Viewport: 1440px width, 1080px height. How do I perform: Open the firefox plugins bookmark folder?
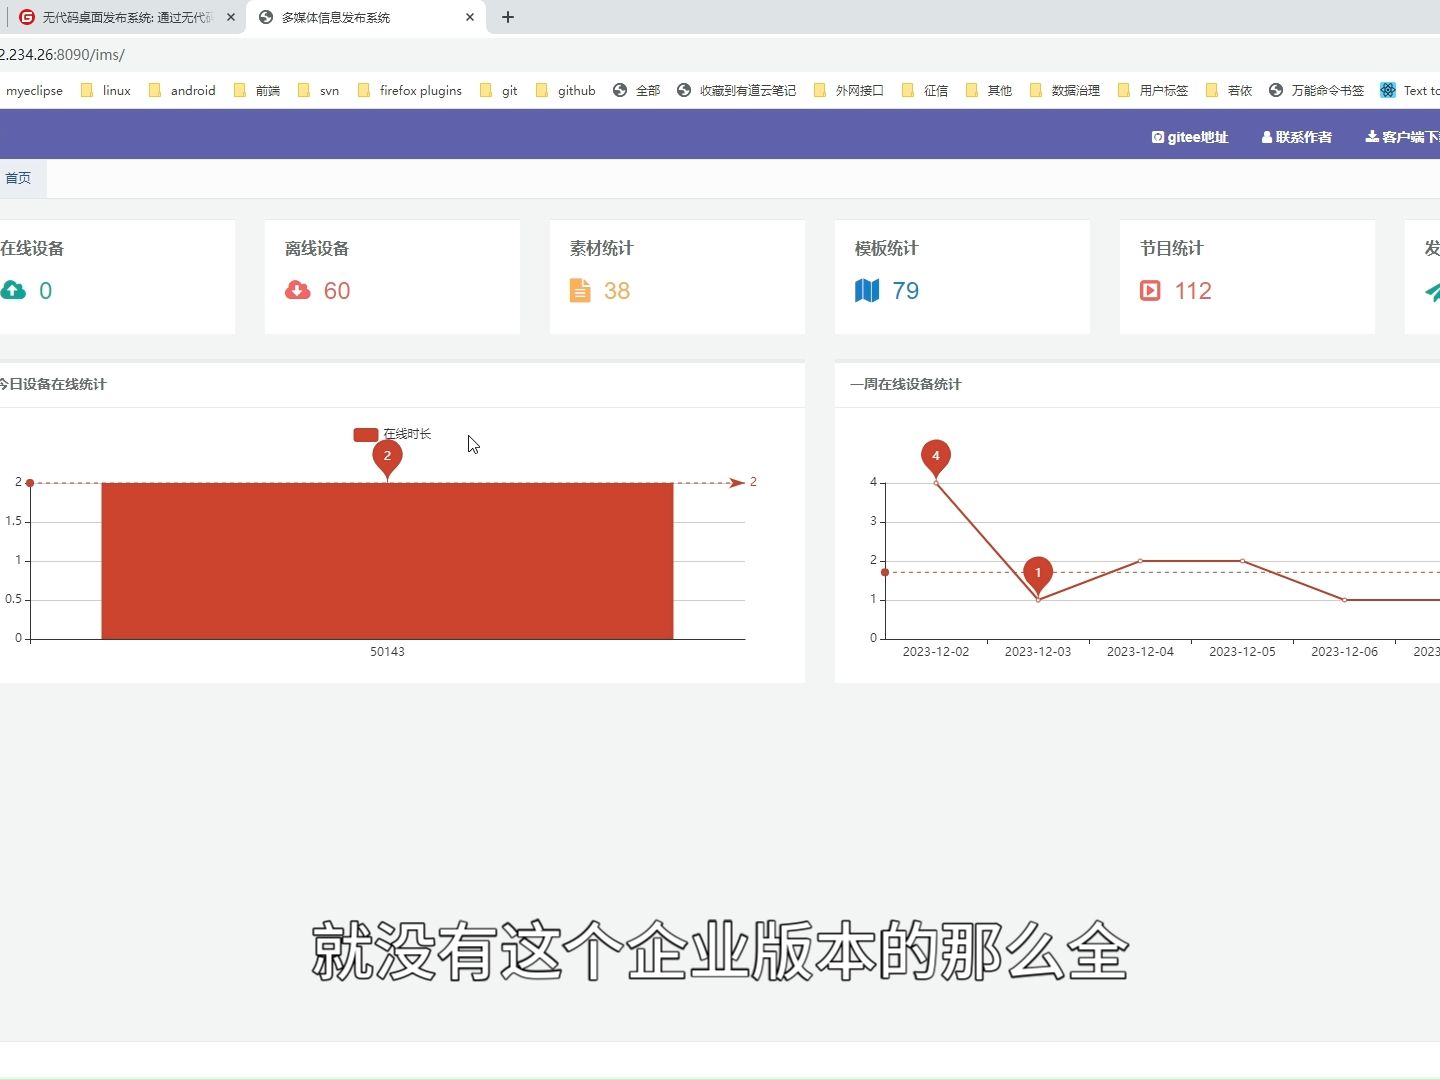click(410, 90)
